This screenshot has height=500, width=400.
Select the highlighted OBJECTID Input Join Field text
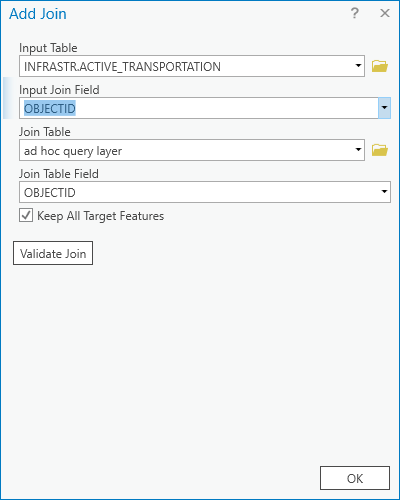pos(50,108)
